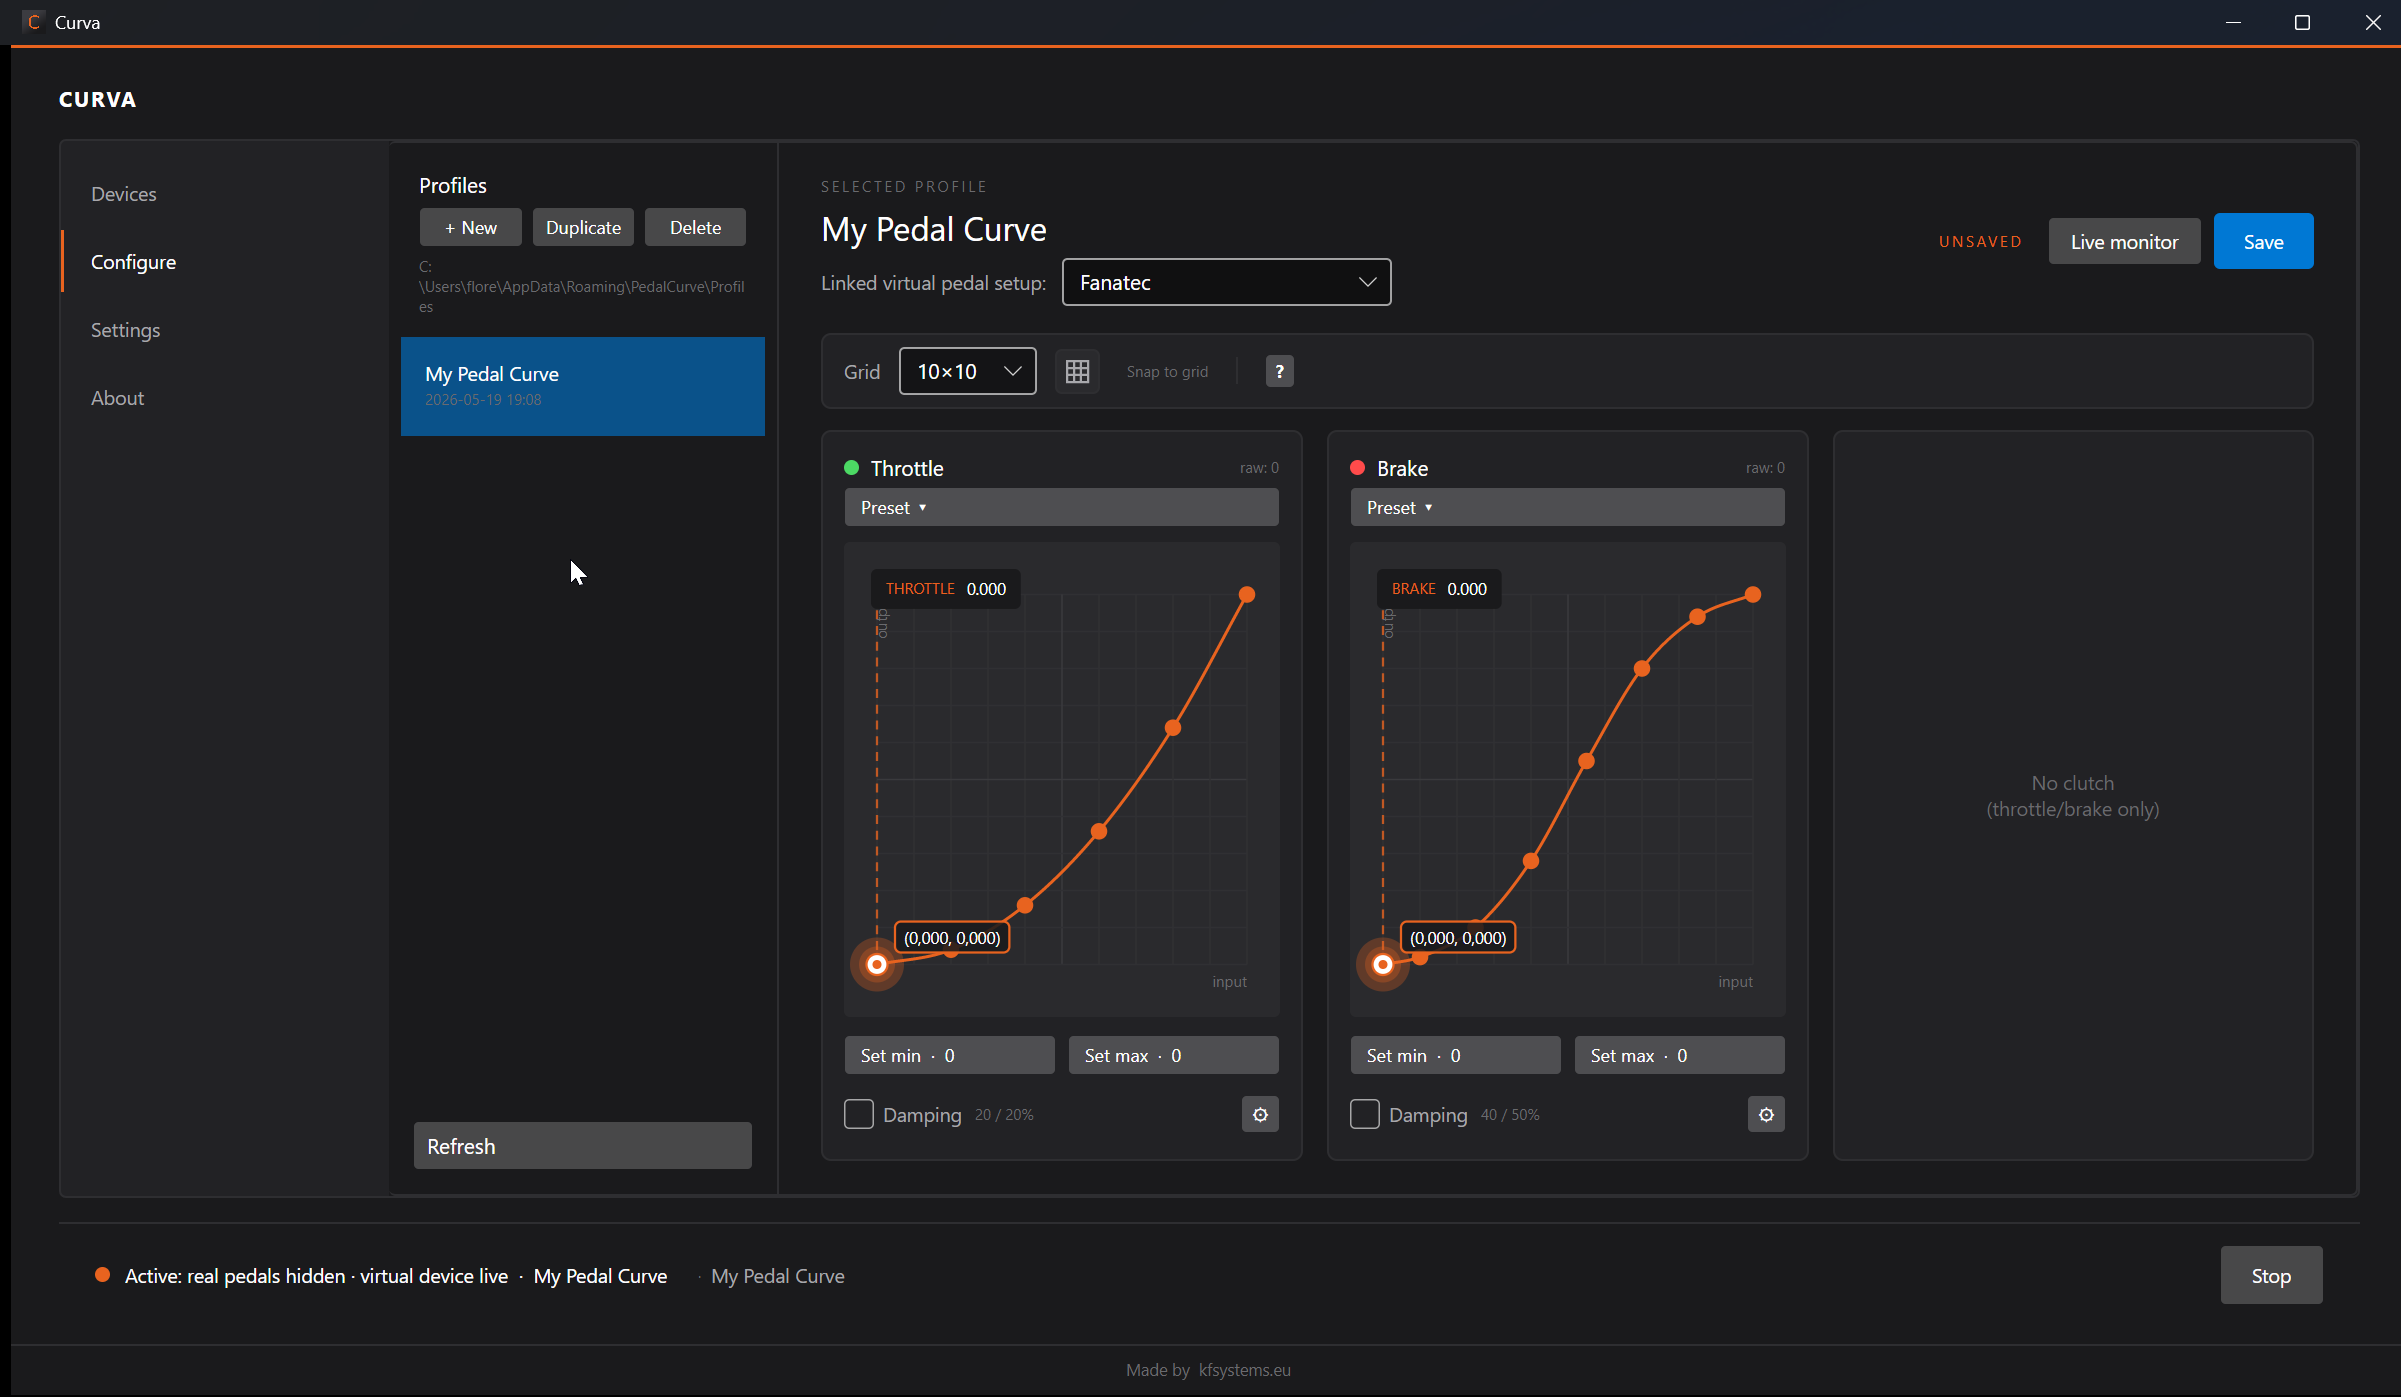2401x1397 pixels.
Task: Open the Brake Preset dropdown
Action: pyautogui.click(x=1567, y=507)
